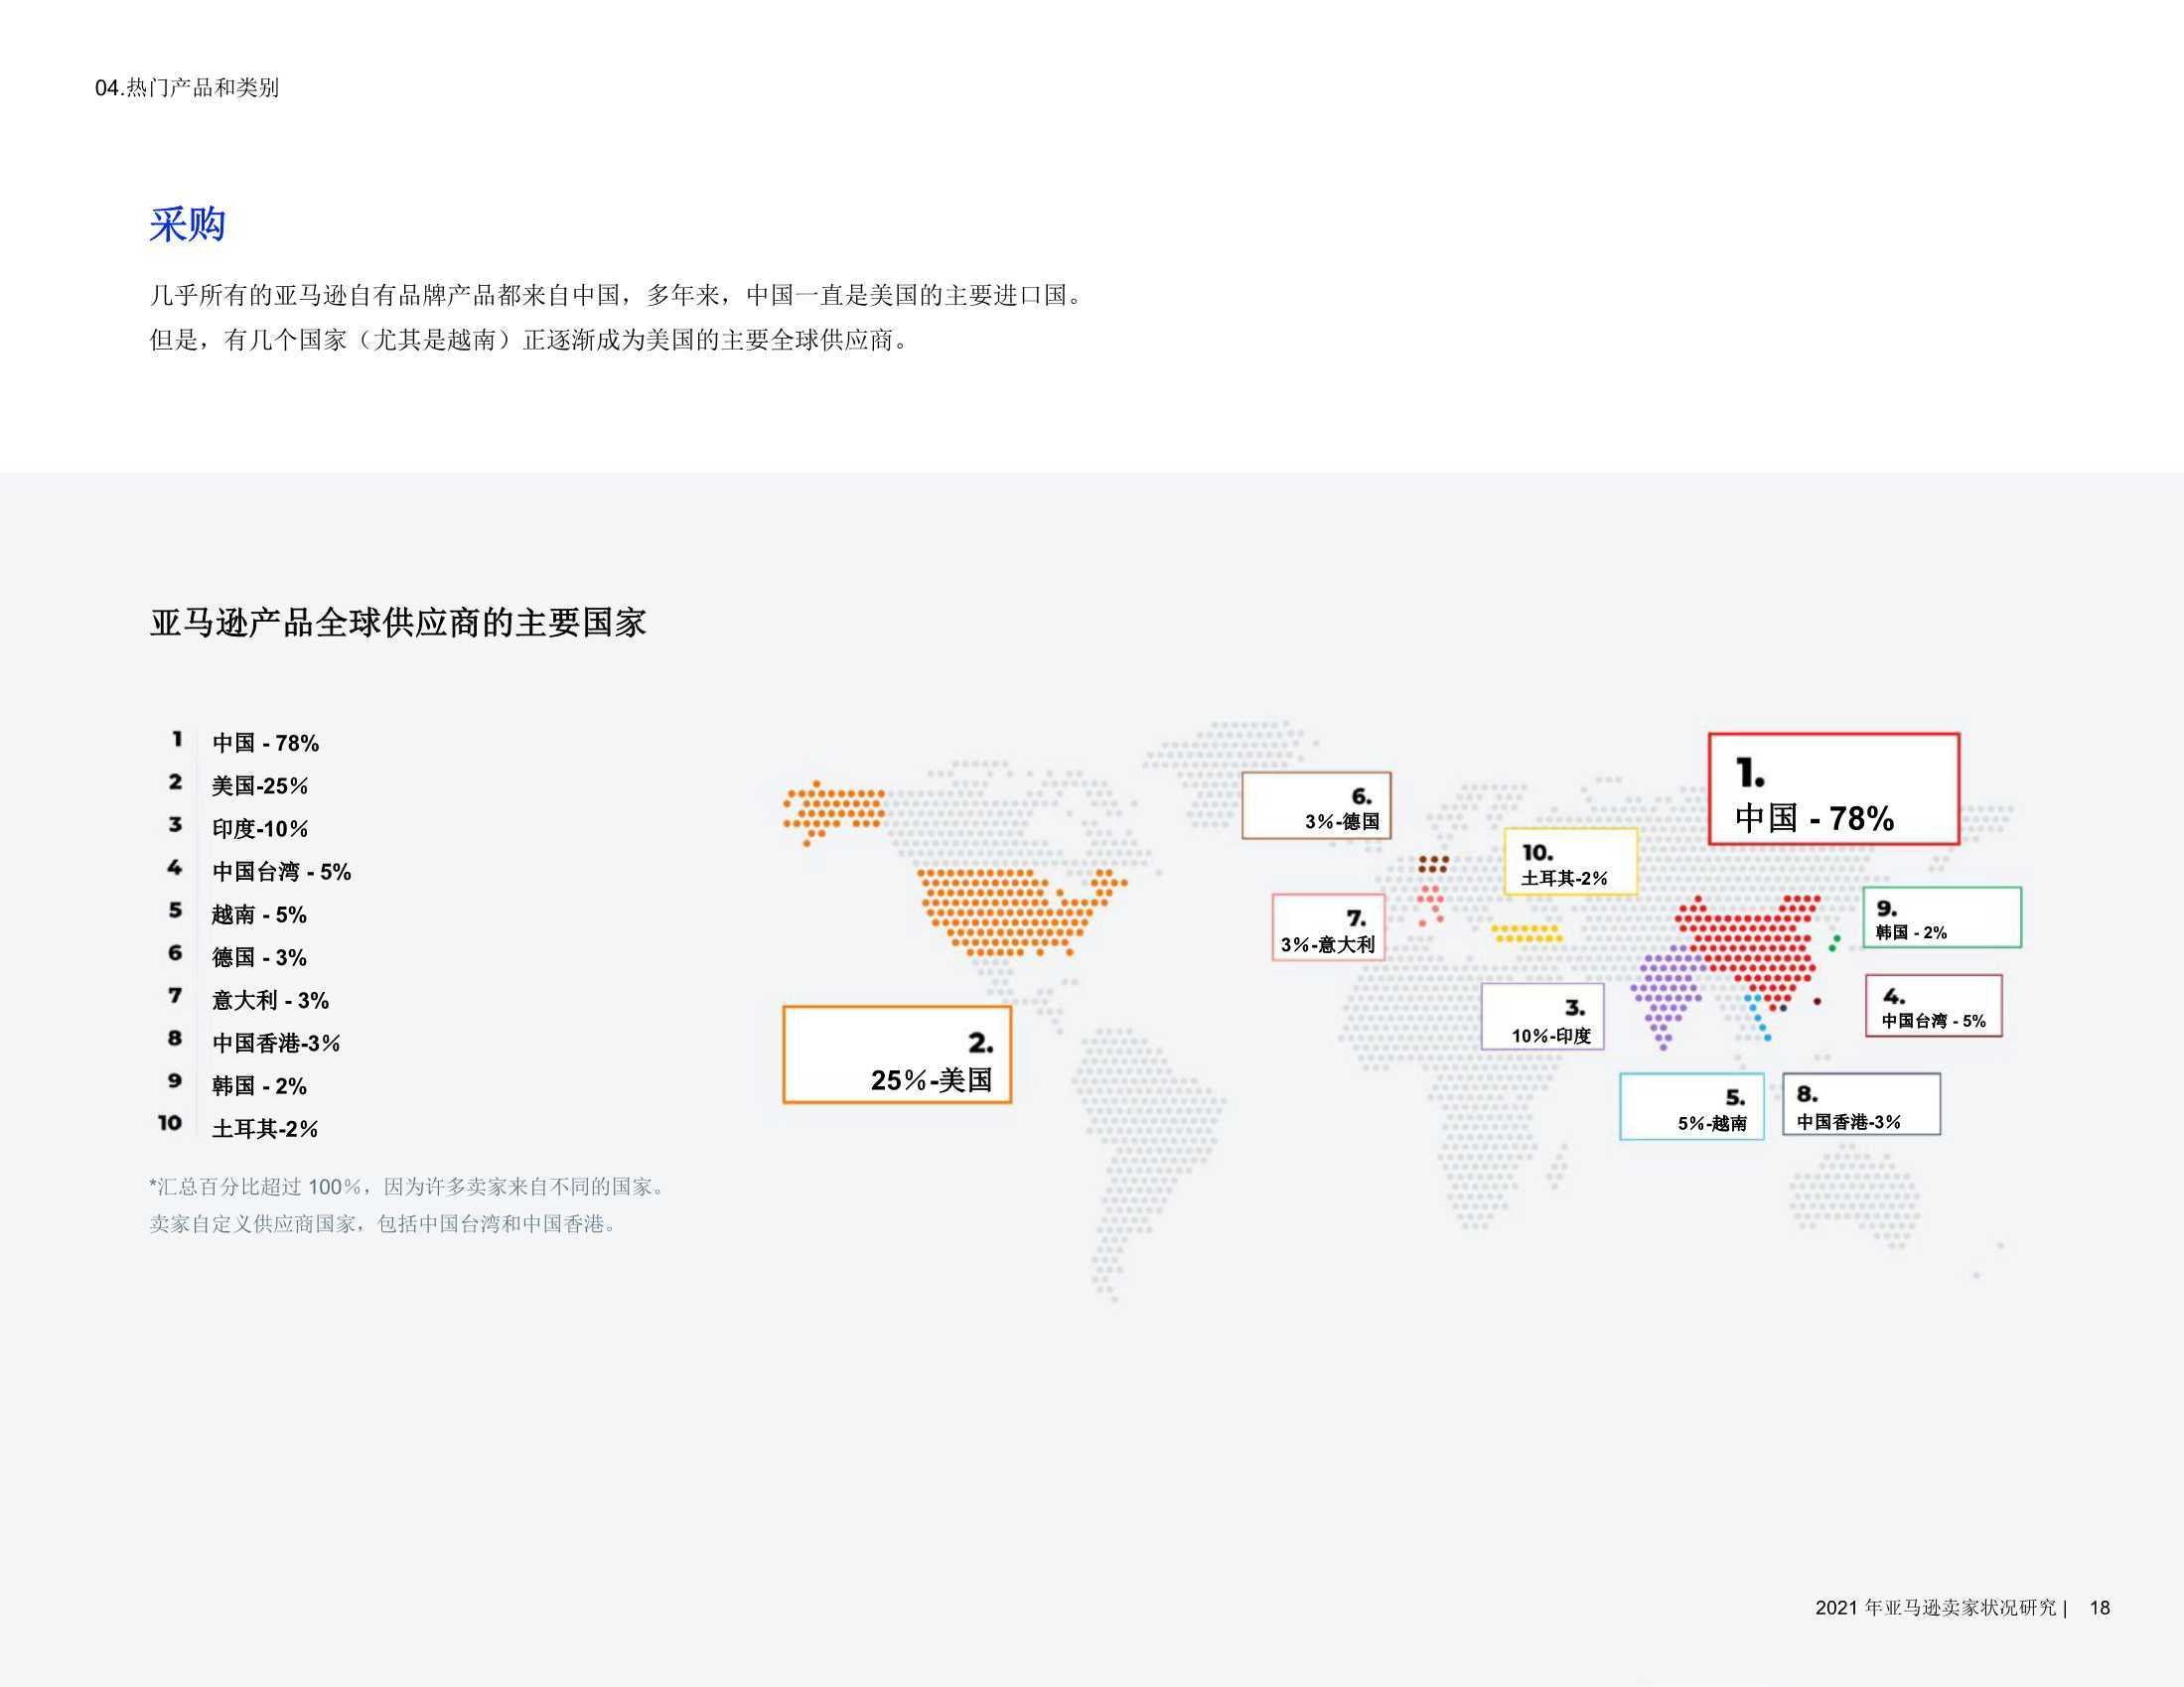This screenshot has height=1687, width=2184.
Task: Click the green dotted South Korea region
Action: [1834, 942]
